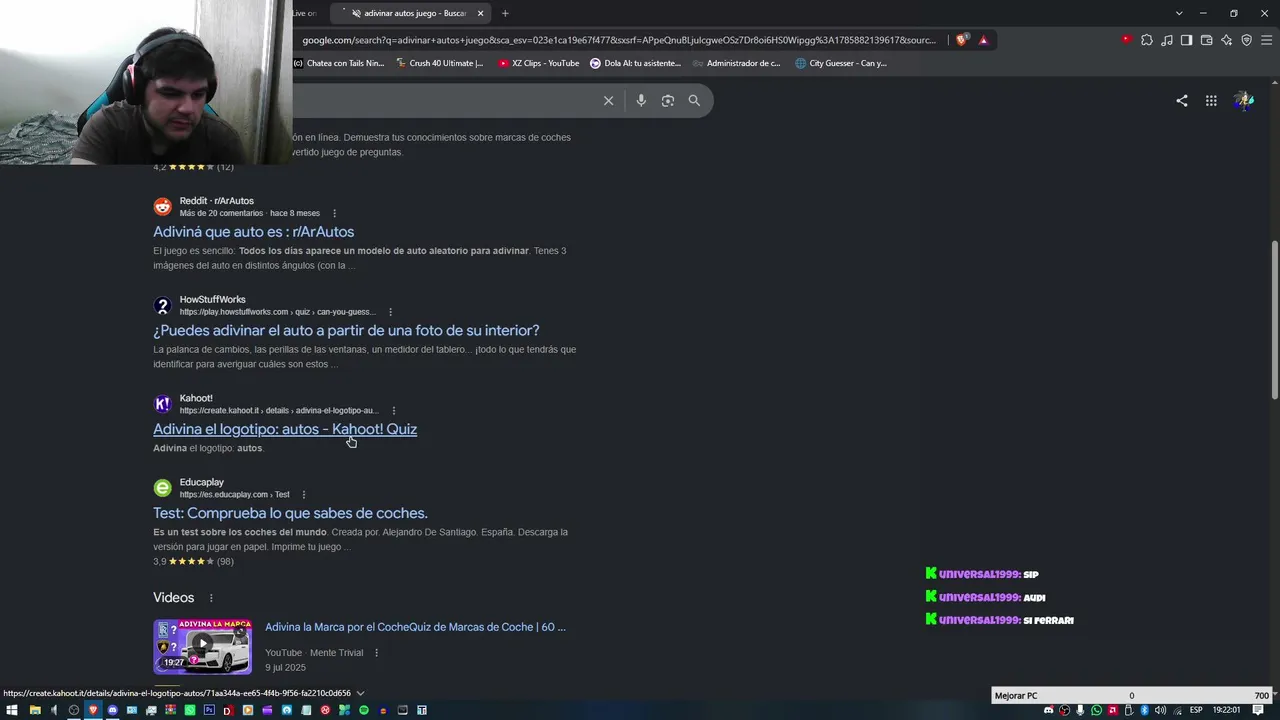
Task: Open Brave Rewards triangle icon
Action: click(x=984, y=40)
